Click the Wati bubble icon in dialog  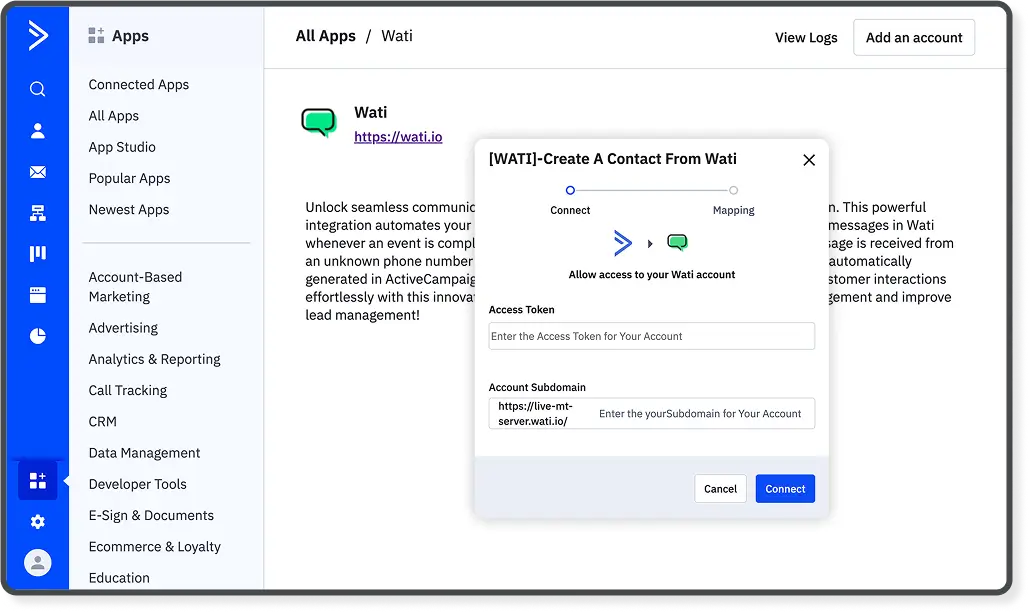coord(677,243)
